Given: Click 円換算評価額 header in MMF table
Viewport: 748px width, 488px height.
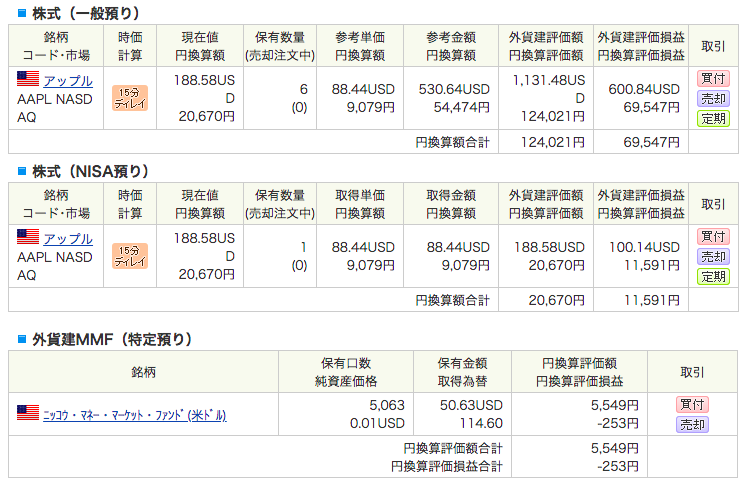Looking at the screenshot, I should [x=579, y=372].
